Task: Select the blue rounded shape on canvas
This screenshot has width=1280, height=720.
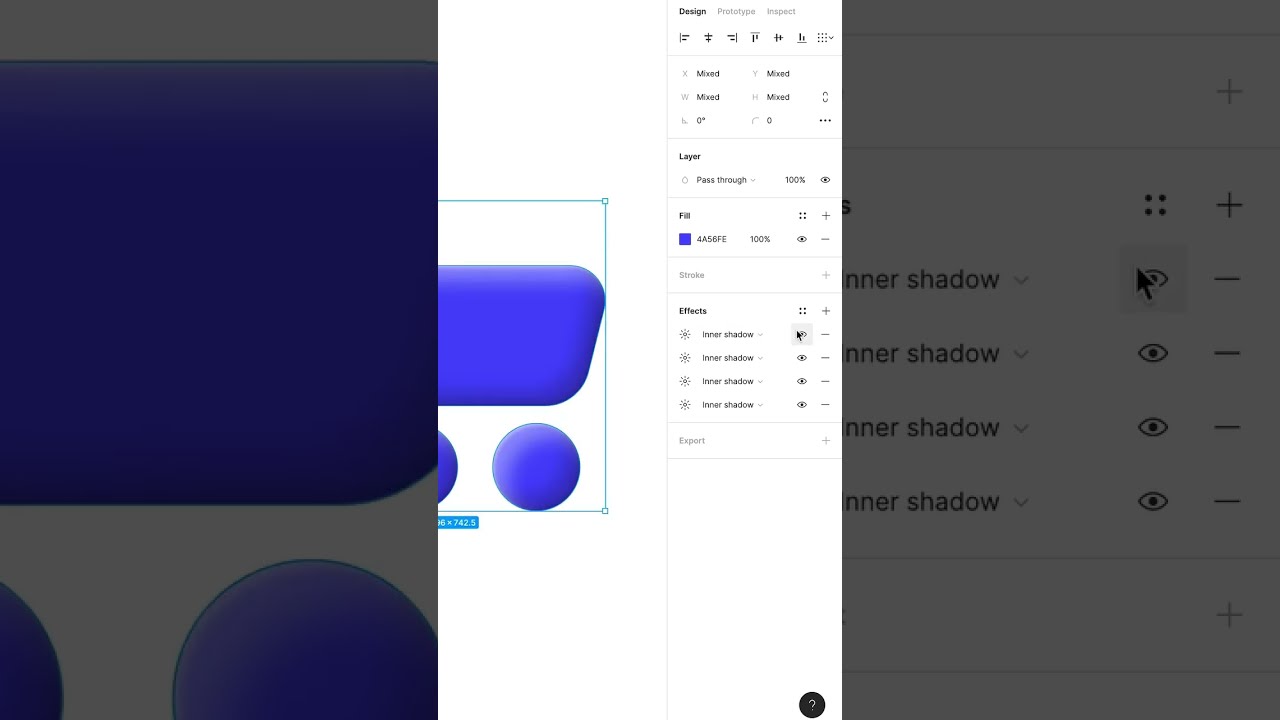Action: coord(520,336)
